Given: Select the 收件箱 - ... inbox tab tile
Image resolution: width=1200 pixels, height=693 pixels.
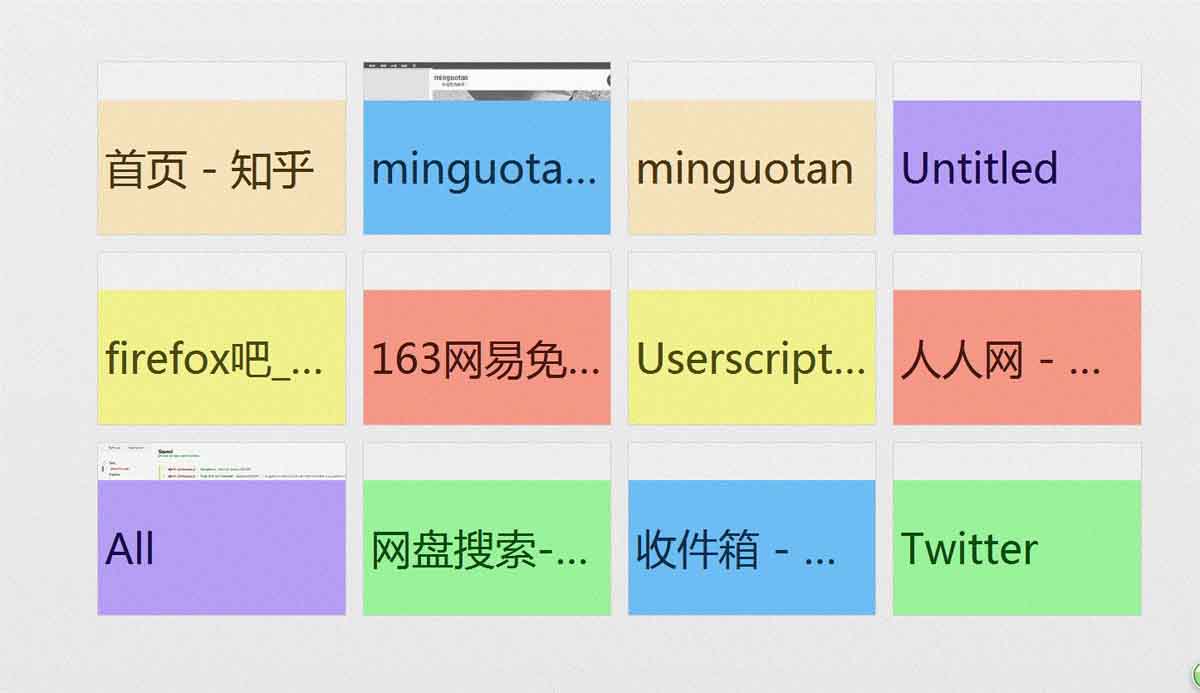Looking at the screenshot, I should (752, 529).
